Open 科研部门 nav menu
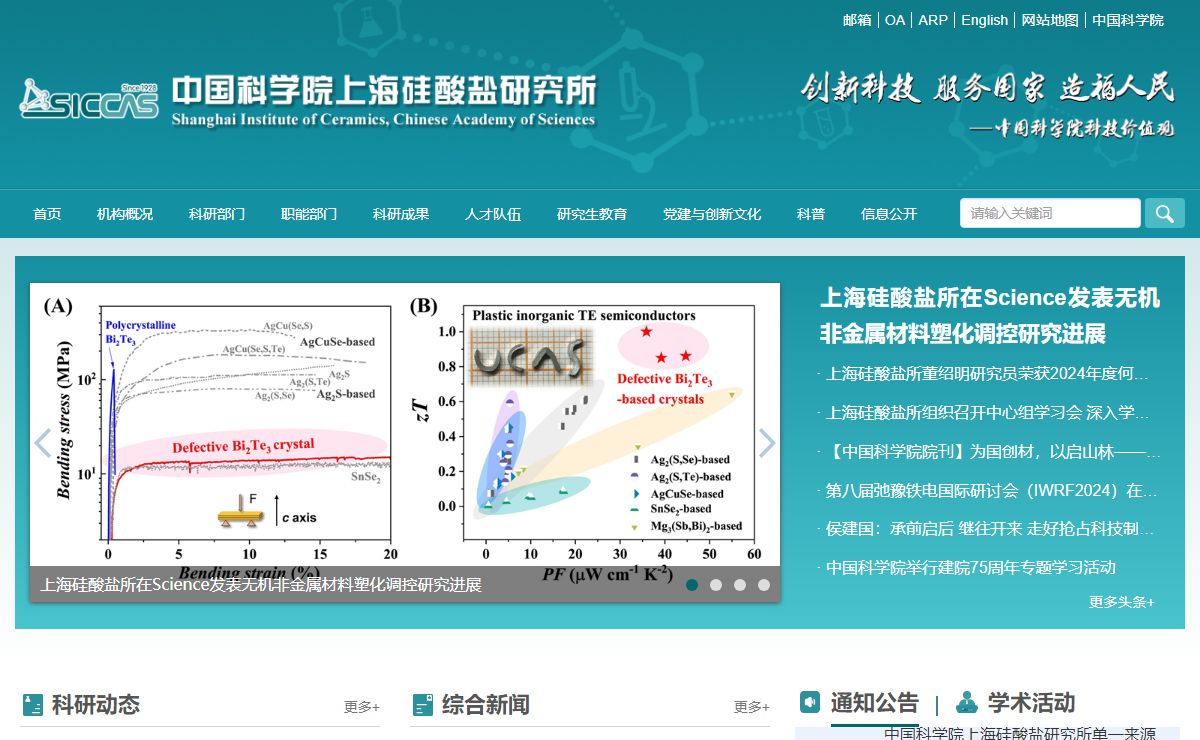This screenshot has width=1200, height=740. [x=217, y=214]
